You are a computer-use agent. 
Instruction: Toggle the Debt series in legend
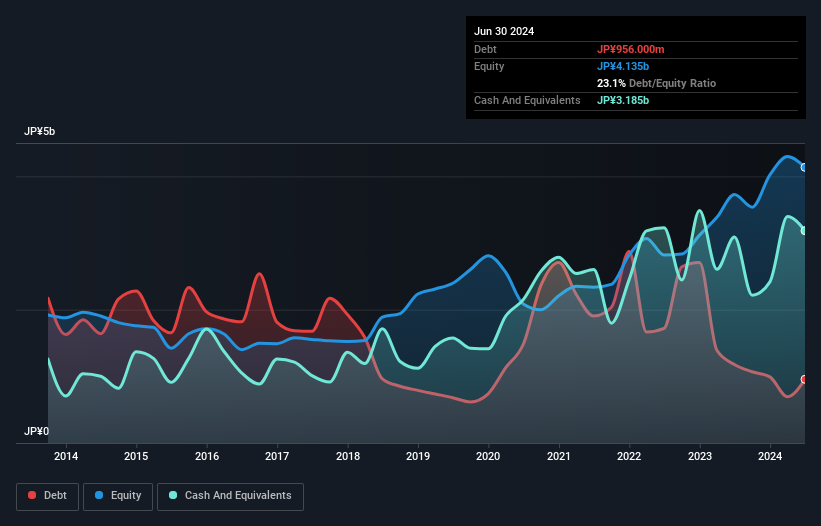[47, 496]
